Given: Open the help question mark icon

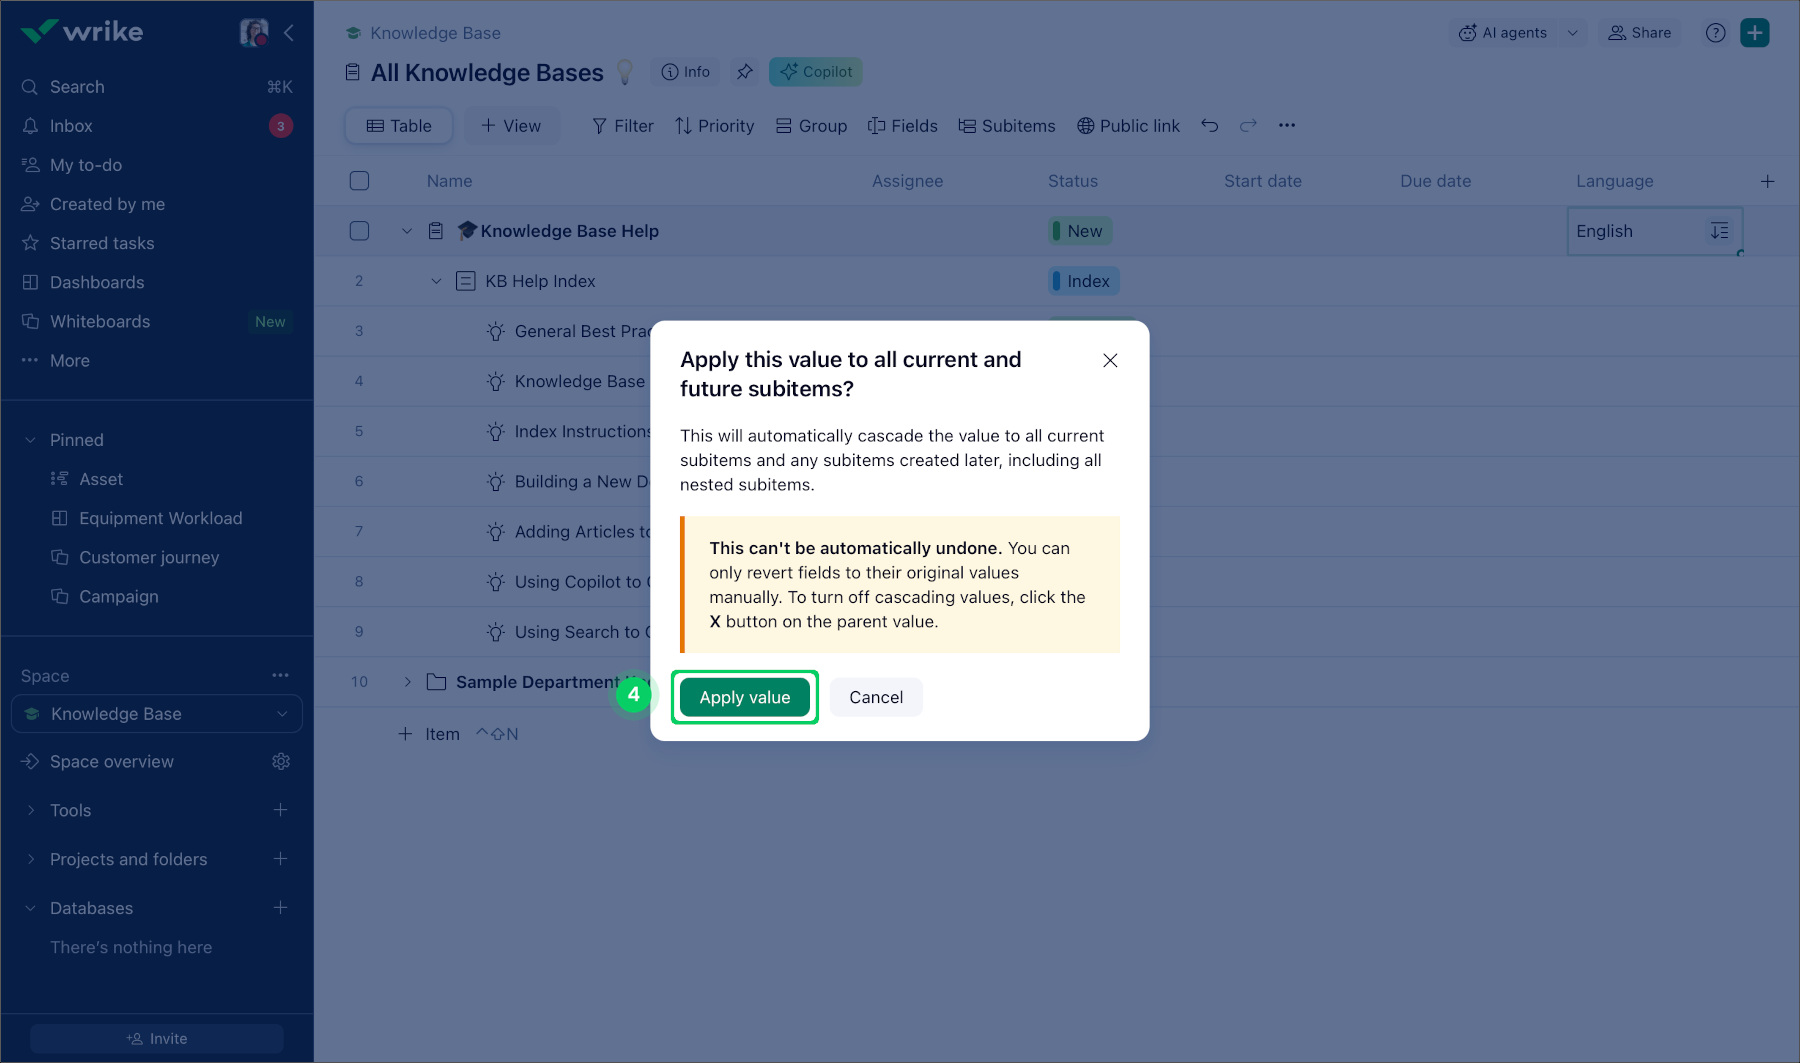Looking at the screenshot, I should click(1716, 33).
